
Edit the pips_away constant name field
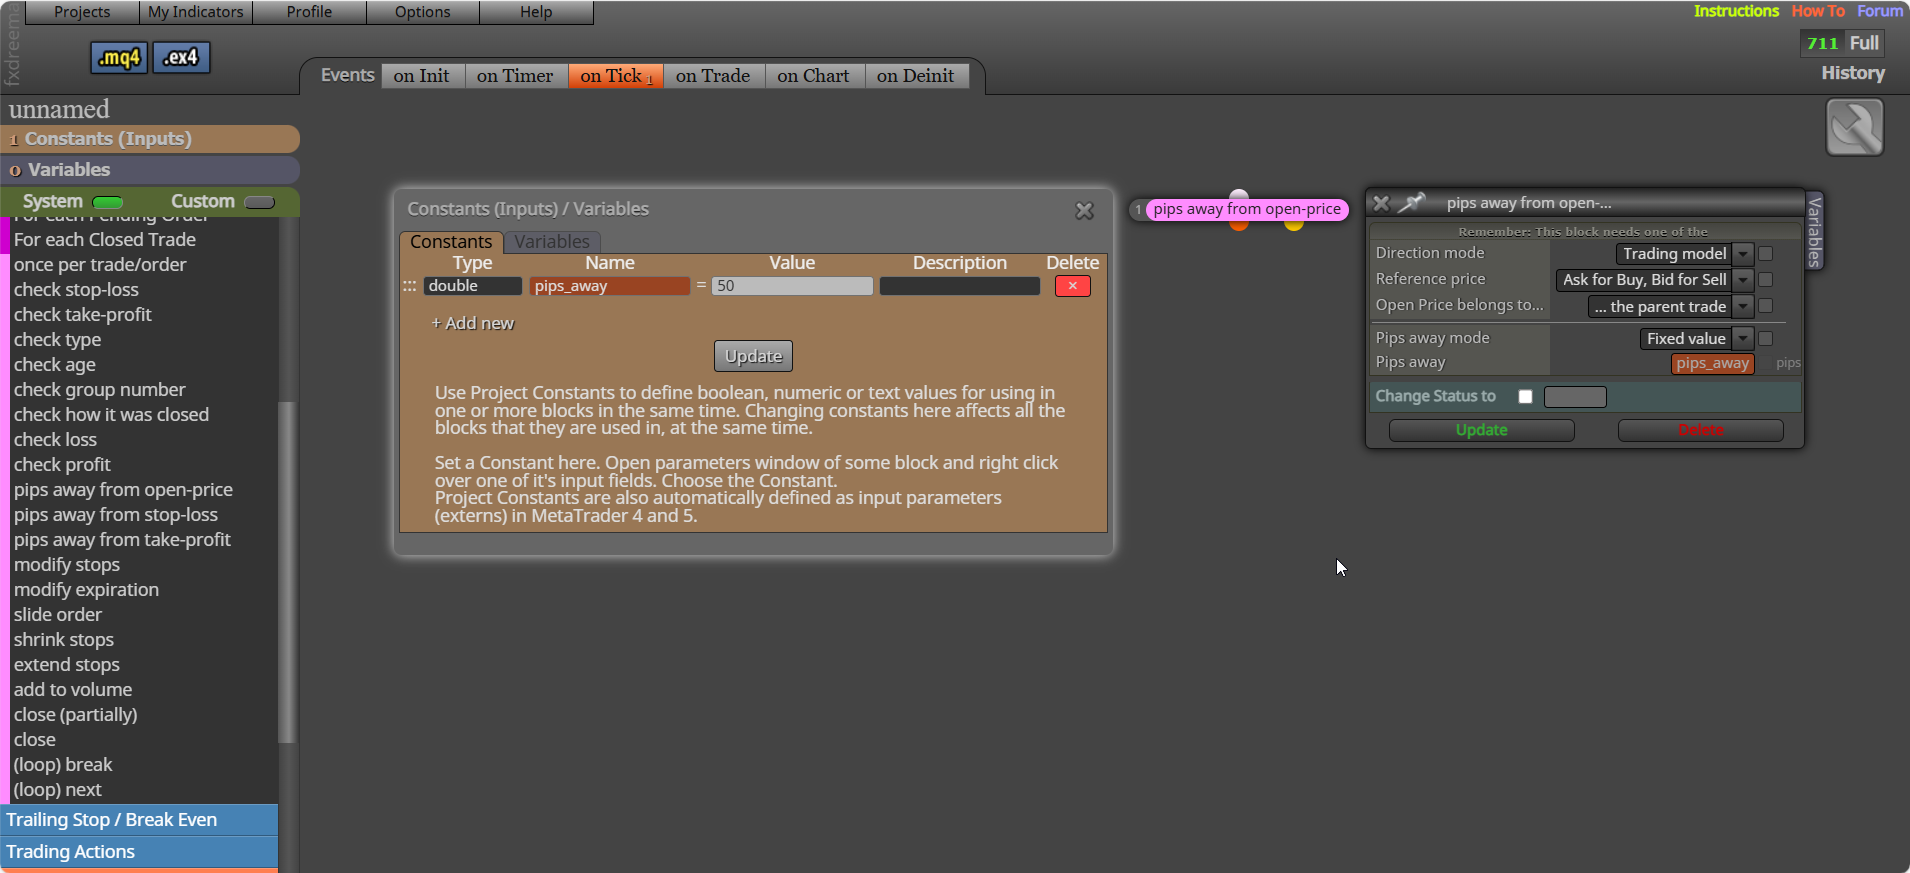point(609,286)
